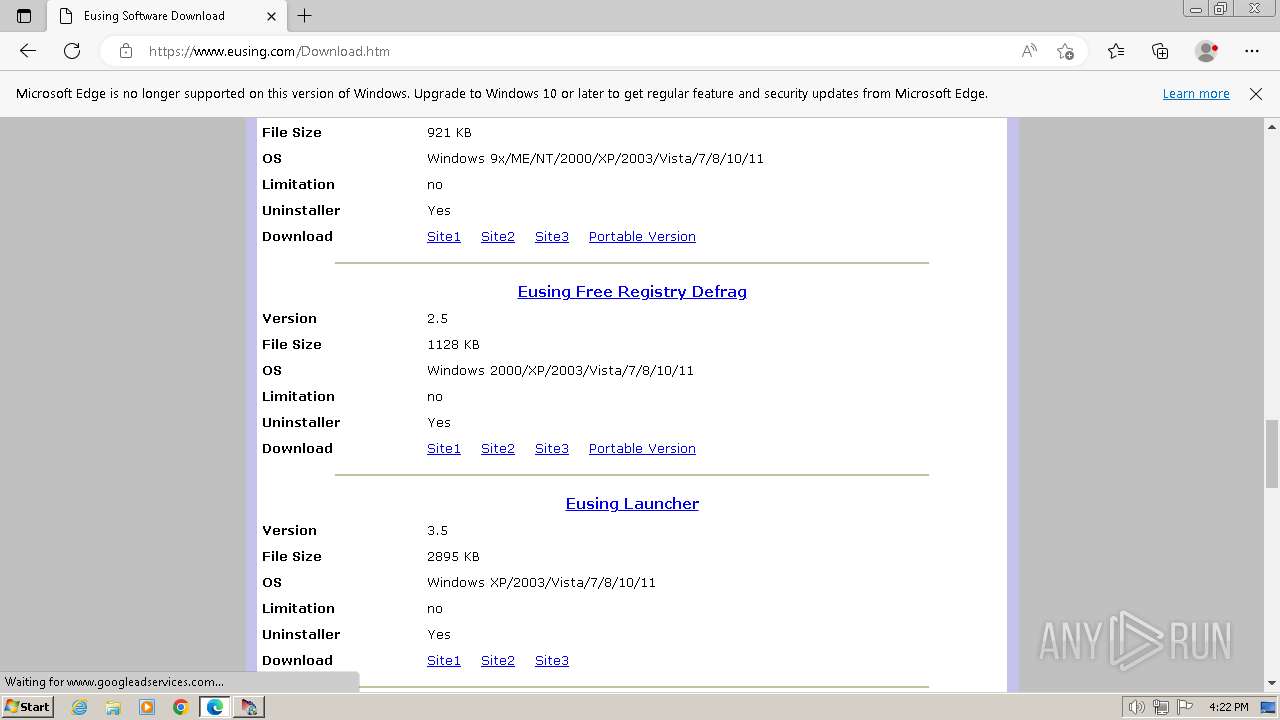Open the tab actions menu icon
This screenshot has height=720, width=1280.
tap(24, 16)
